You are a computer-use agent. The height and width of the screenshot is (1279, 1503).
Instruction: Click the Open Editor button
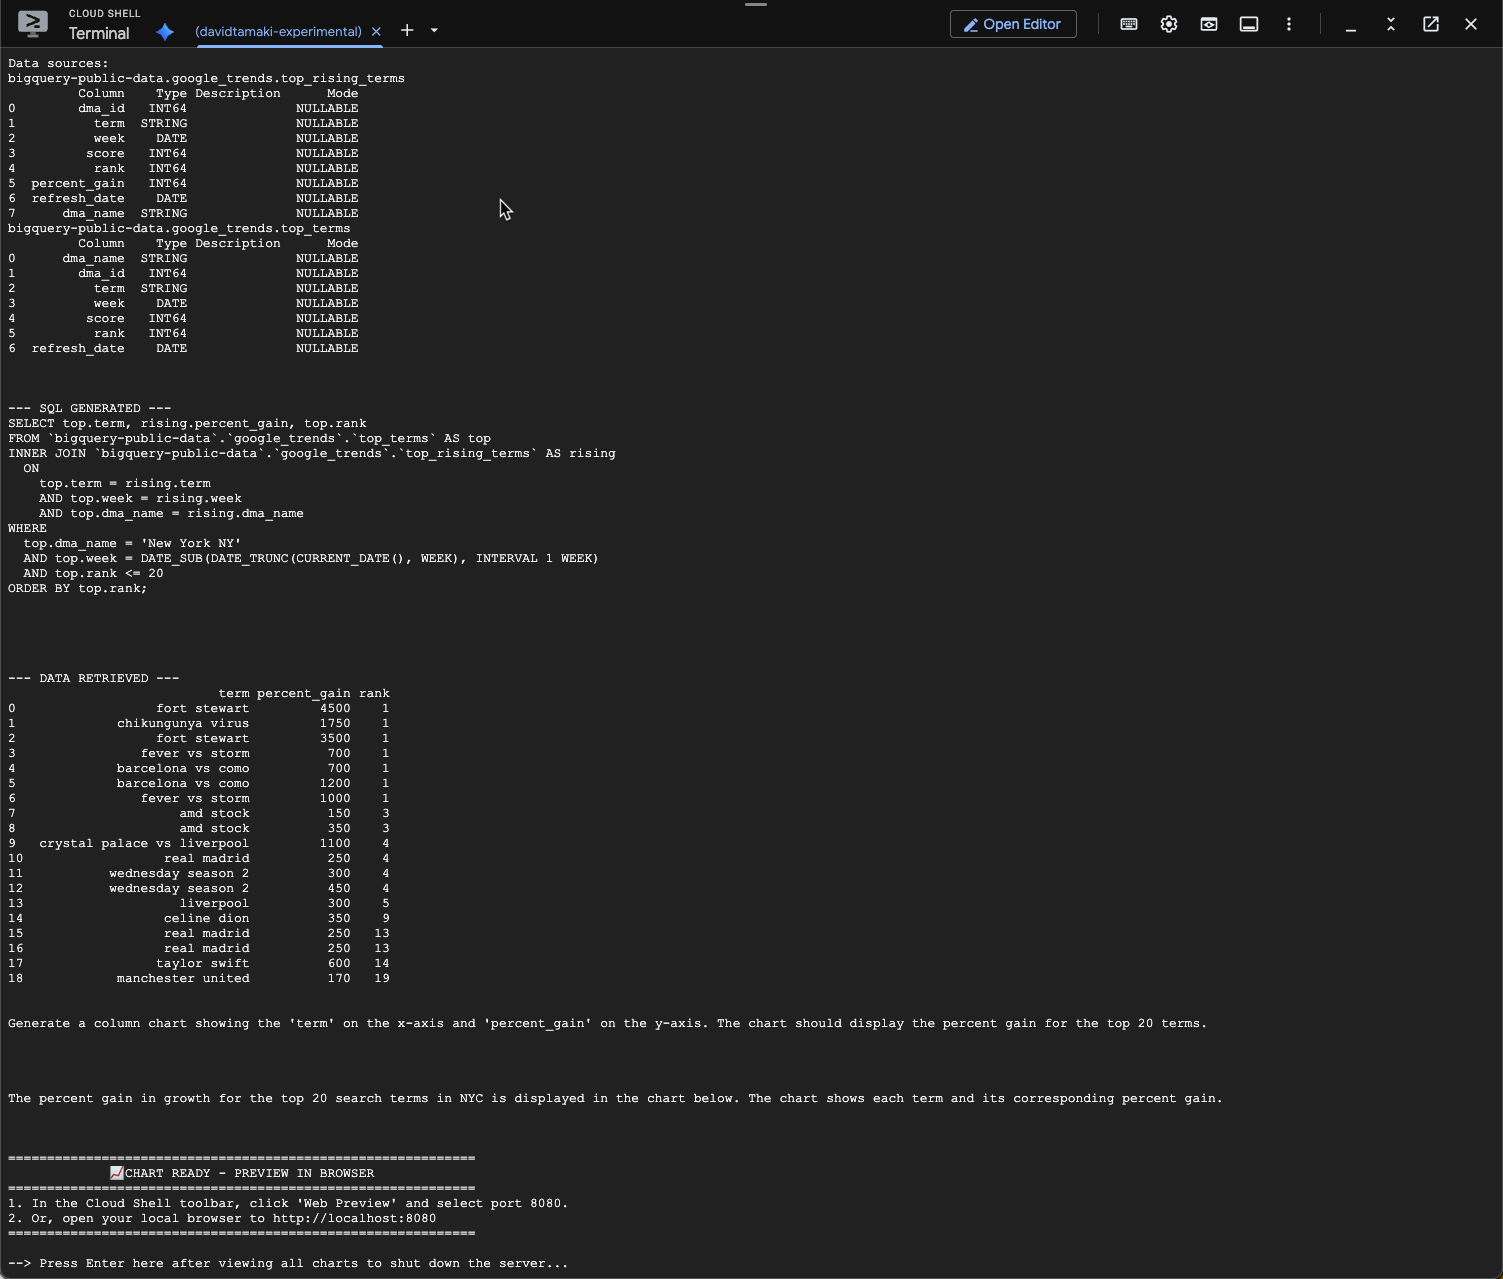click(1012, 24)
